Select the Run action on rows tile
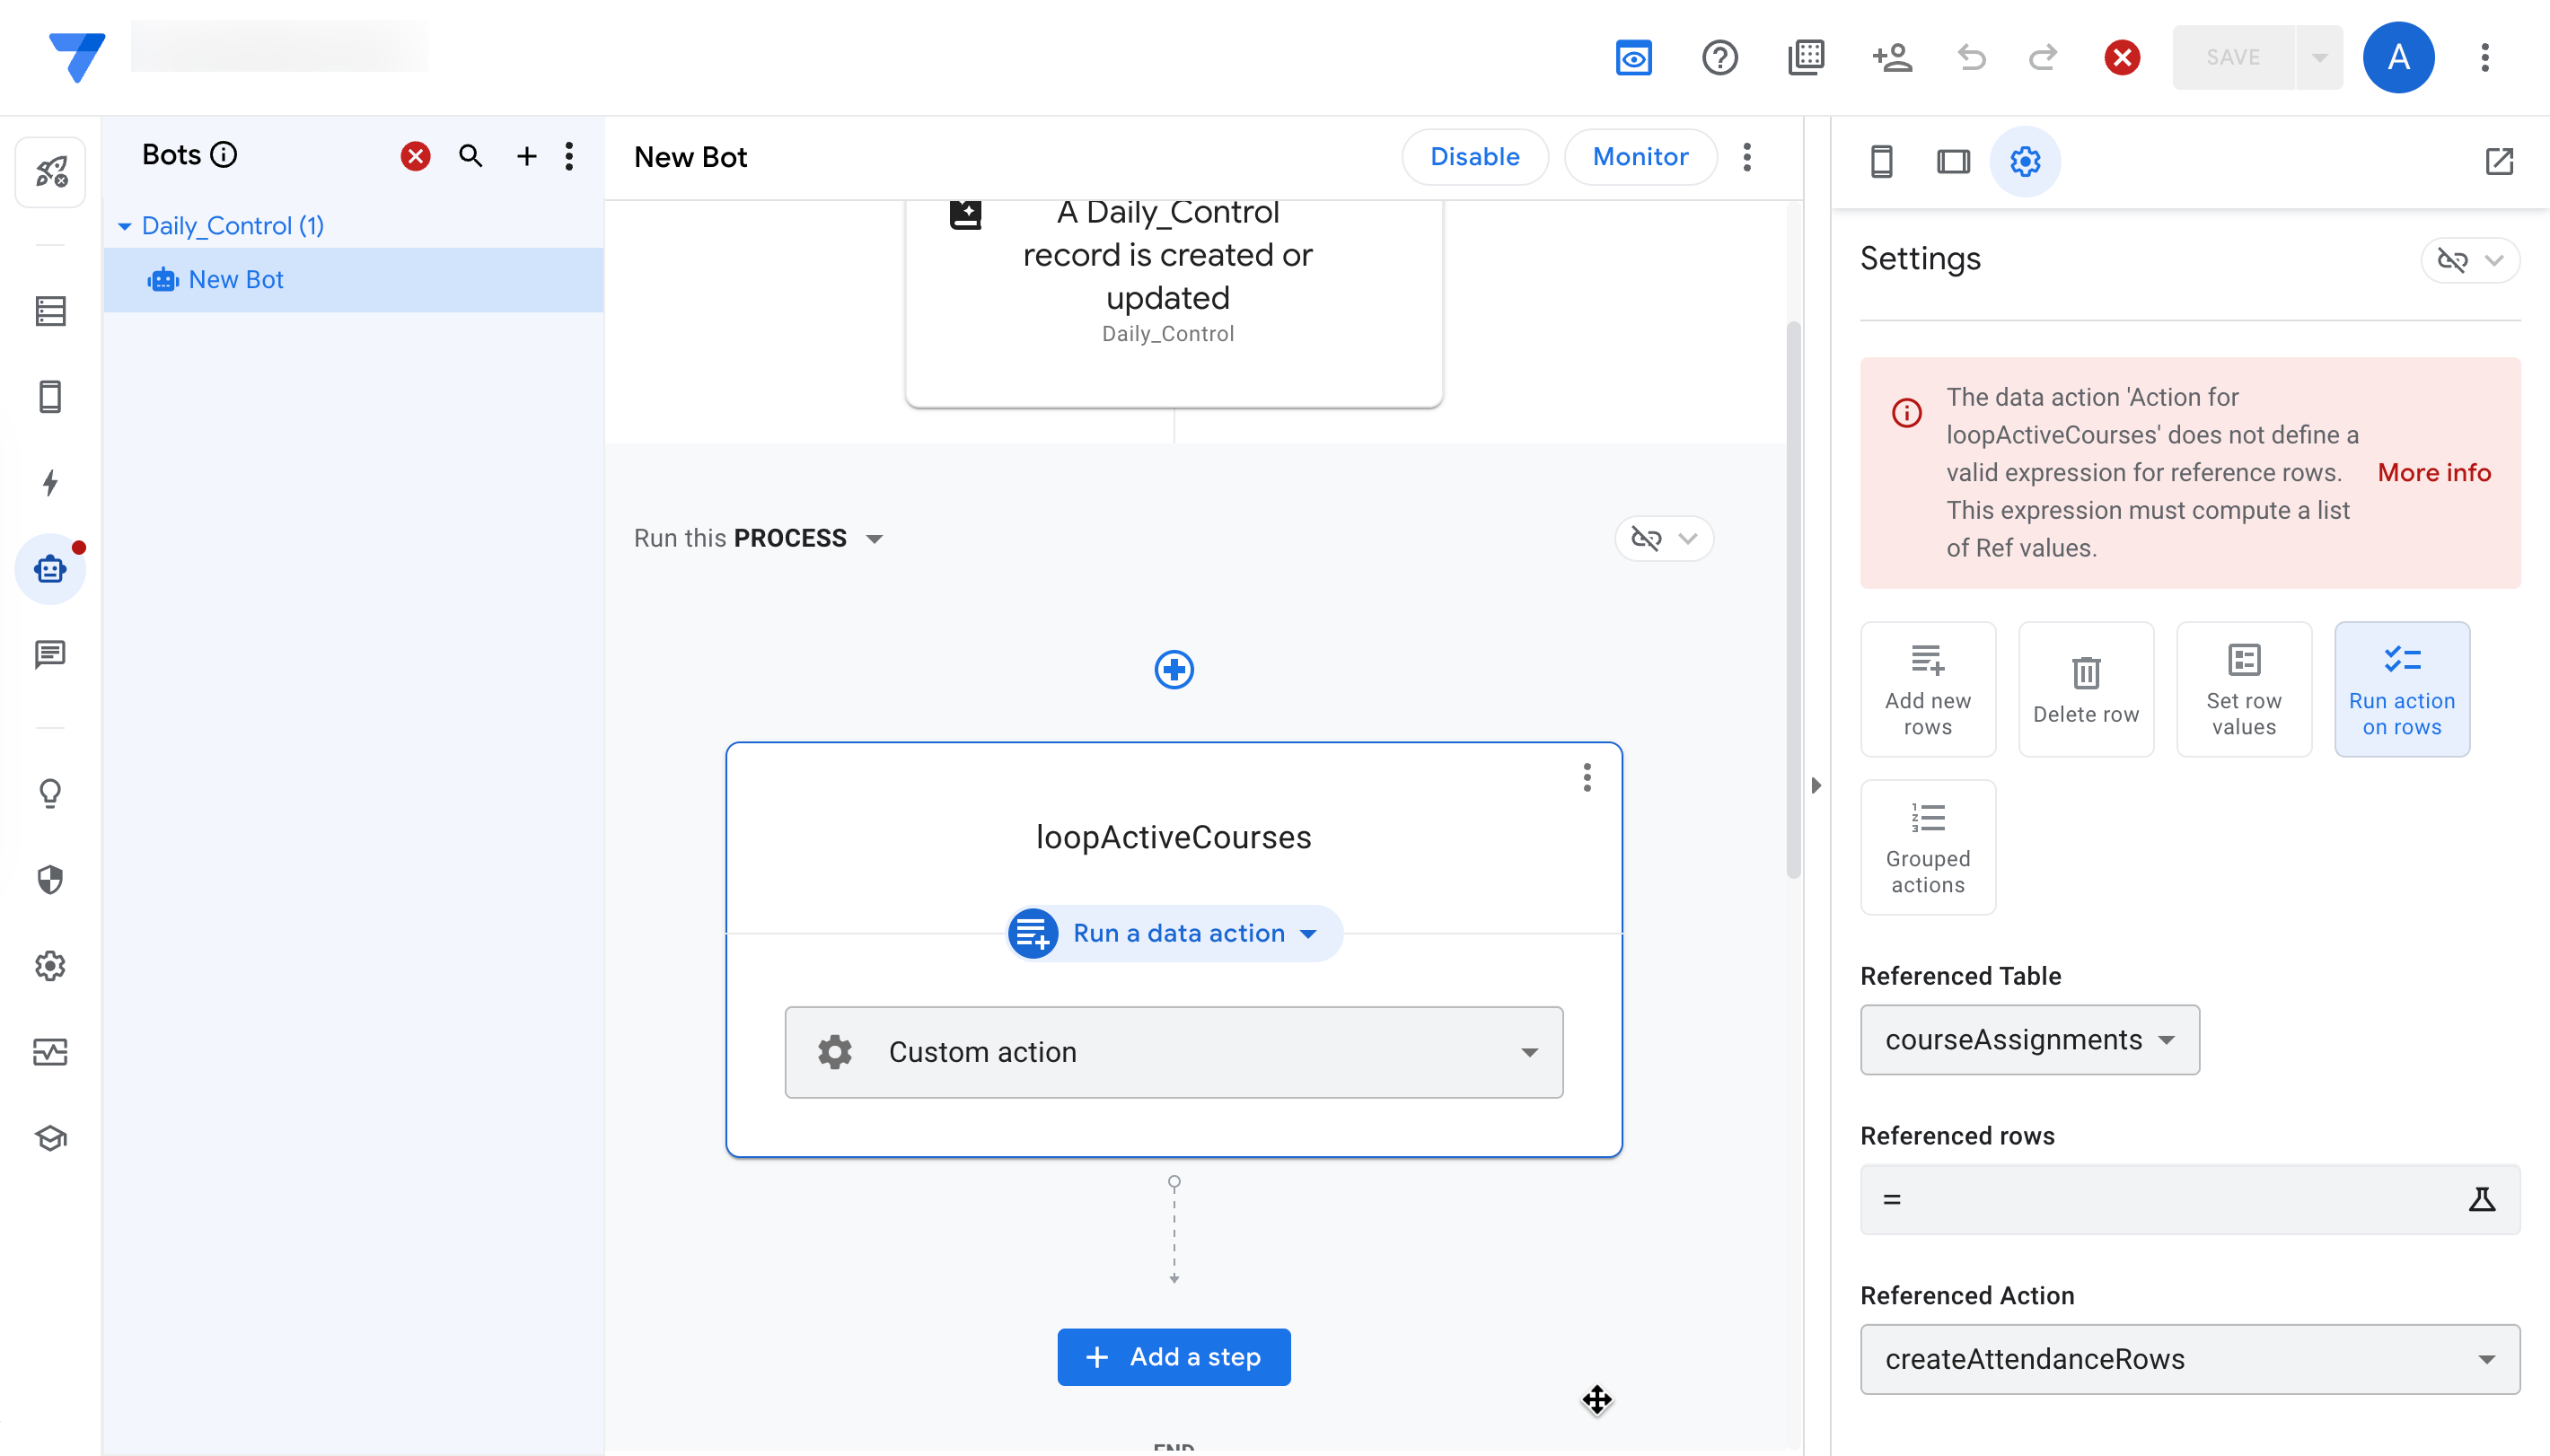 pyautogui.click(x=2401, y=689)
